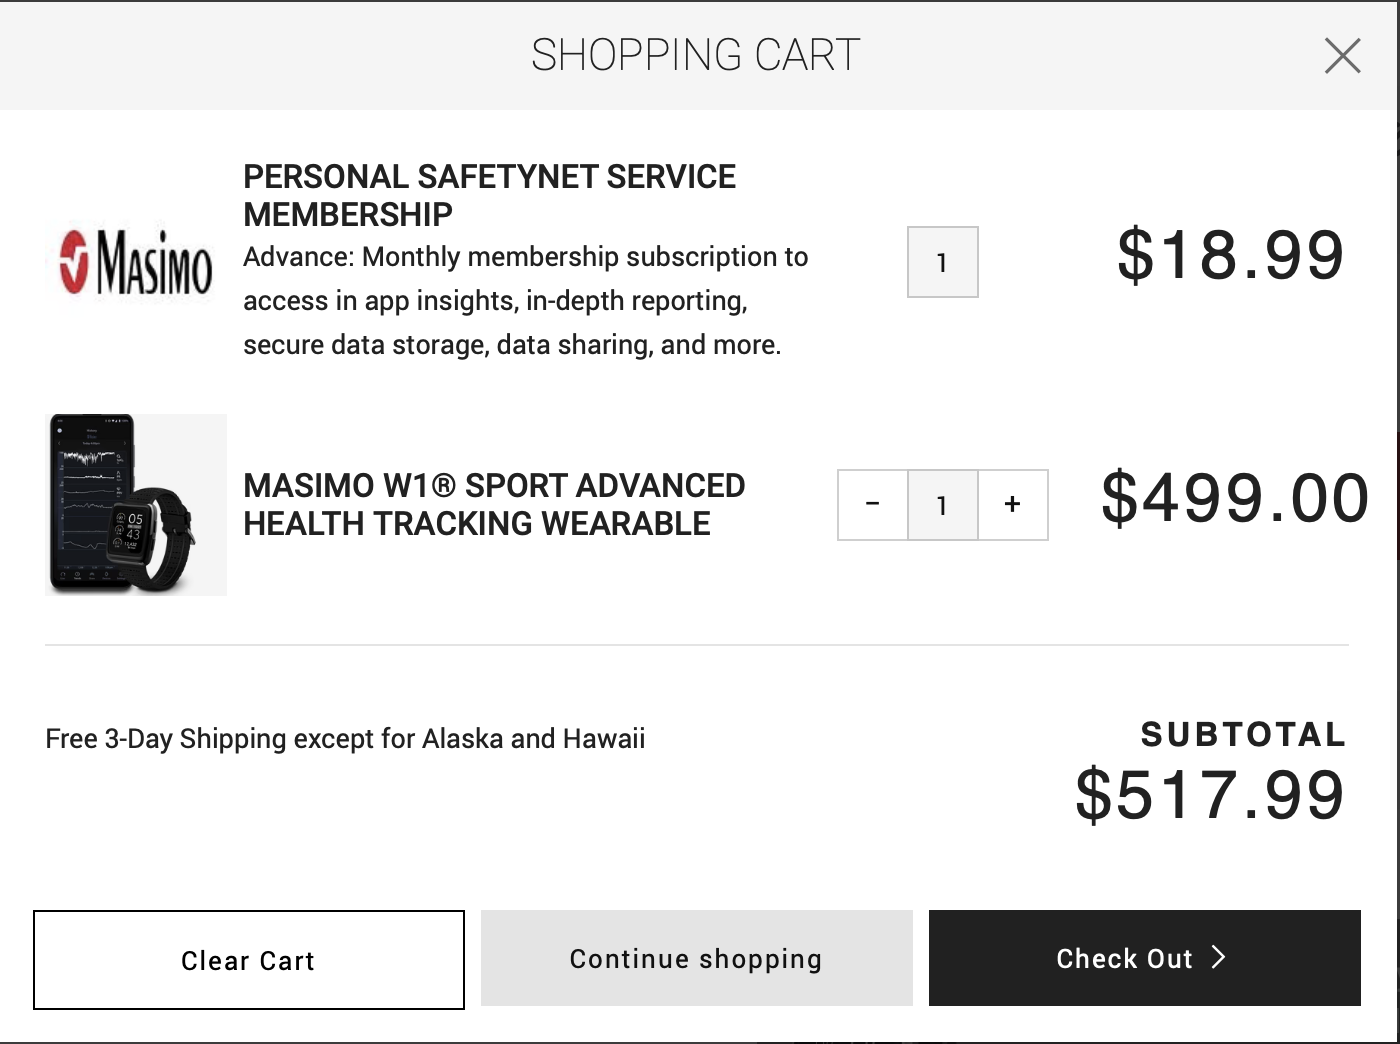Screen dimensions: 1400x1044
Task: Click the membership subscription description text
Action: (525, 301)
